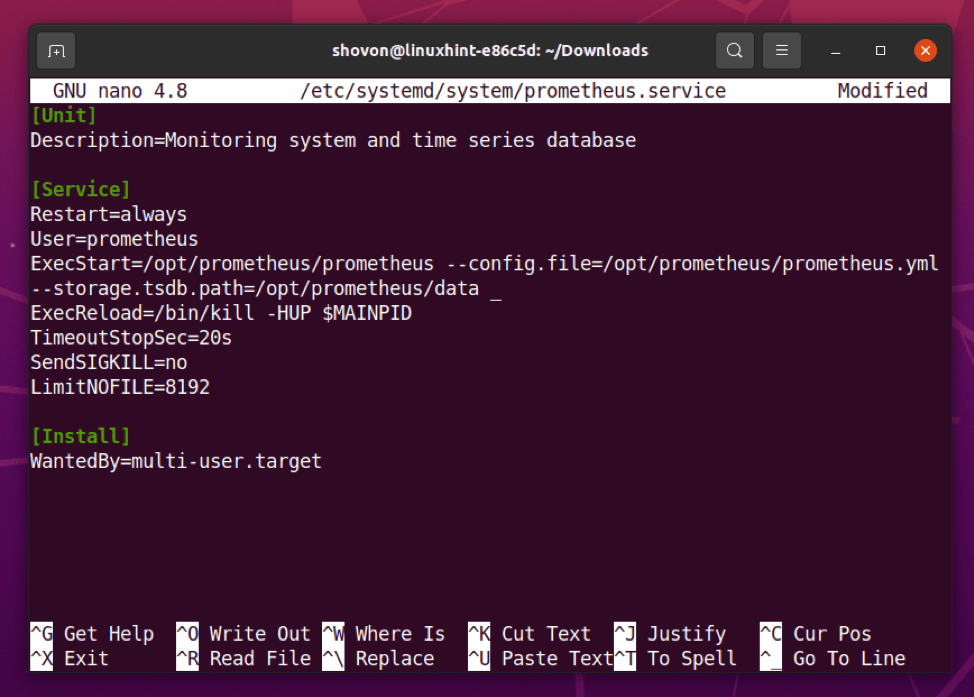Place cursor on Restart=always line
This screenshot has height=697, width=974.
(109, 214)
